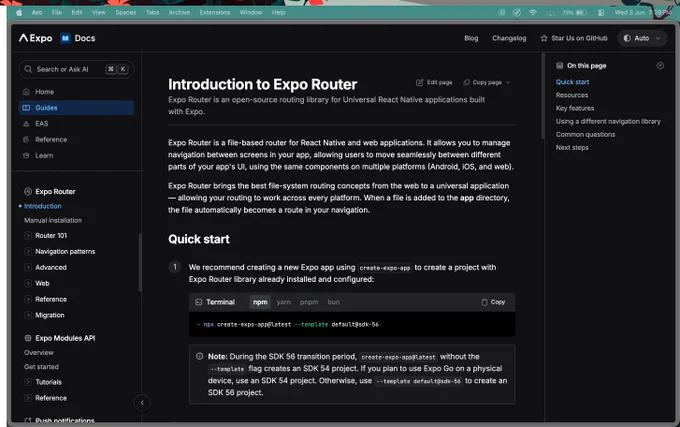Click the circular icon beside On this page

point(660,66)
